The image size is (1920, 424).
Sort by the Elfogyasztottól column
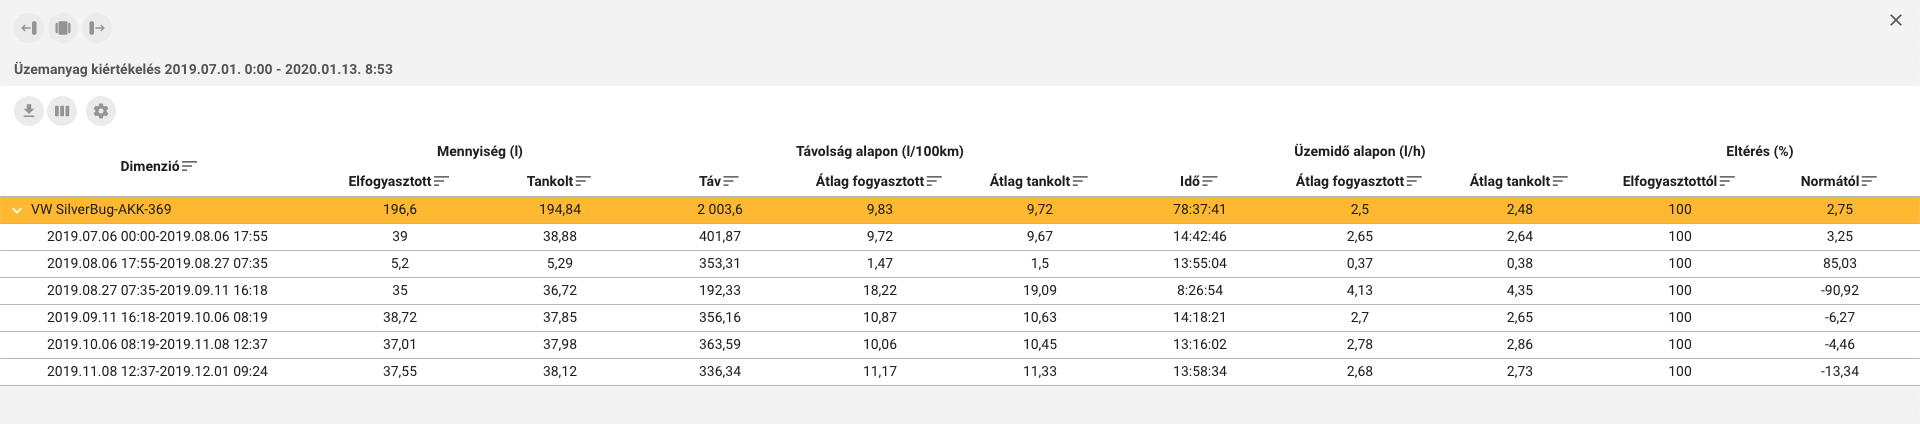(x=1727, y=181)
